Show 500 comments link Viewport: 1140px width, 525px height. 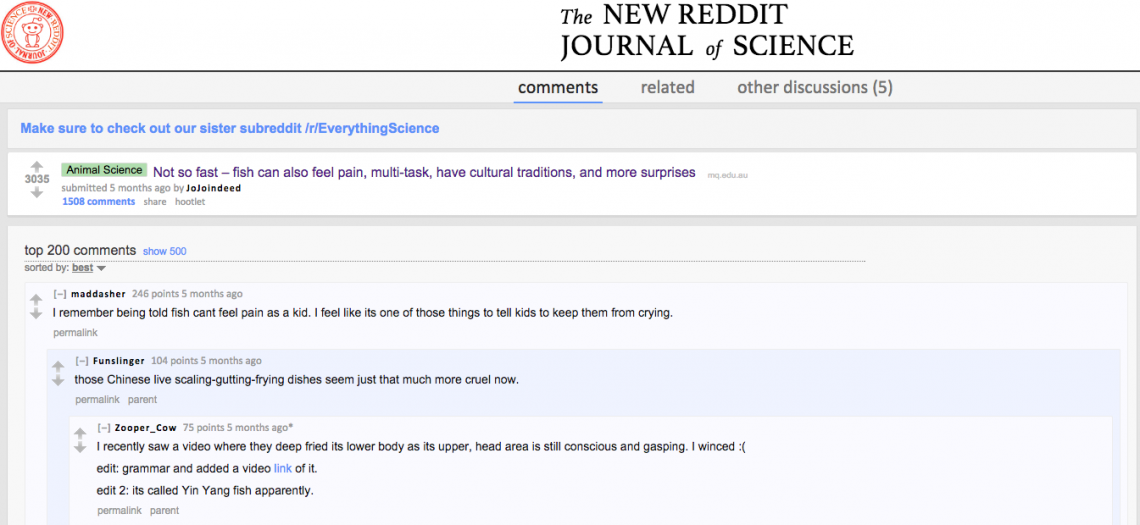164,252
